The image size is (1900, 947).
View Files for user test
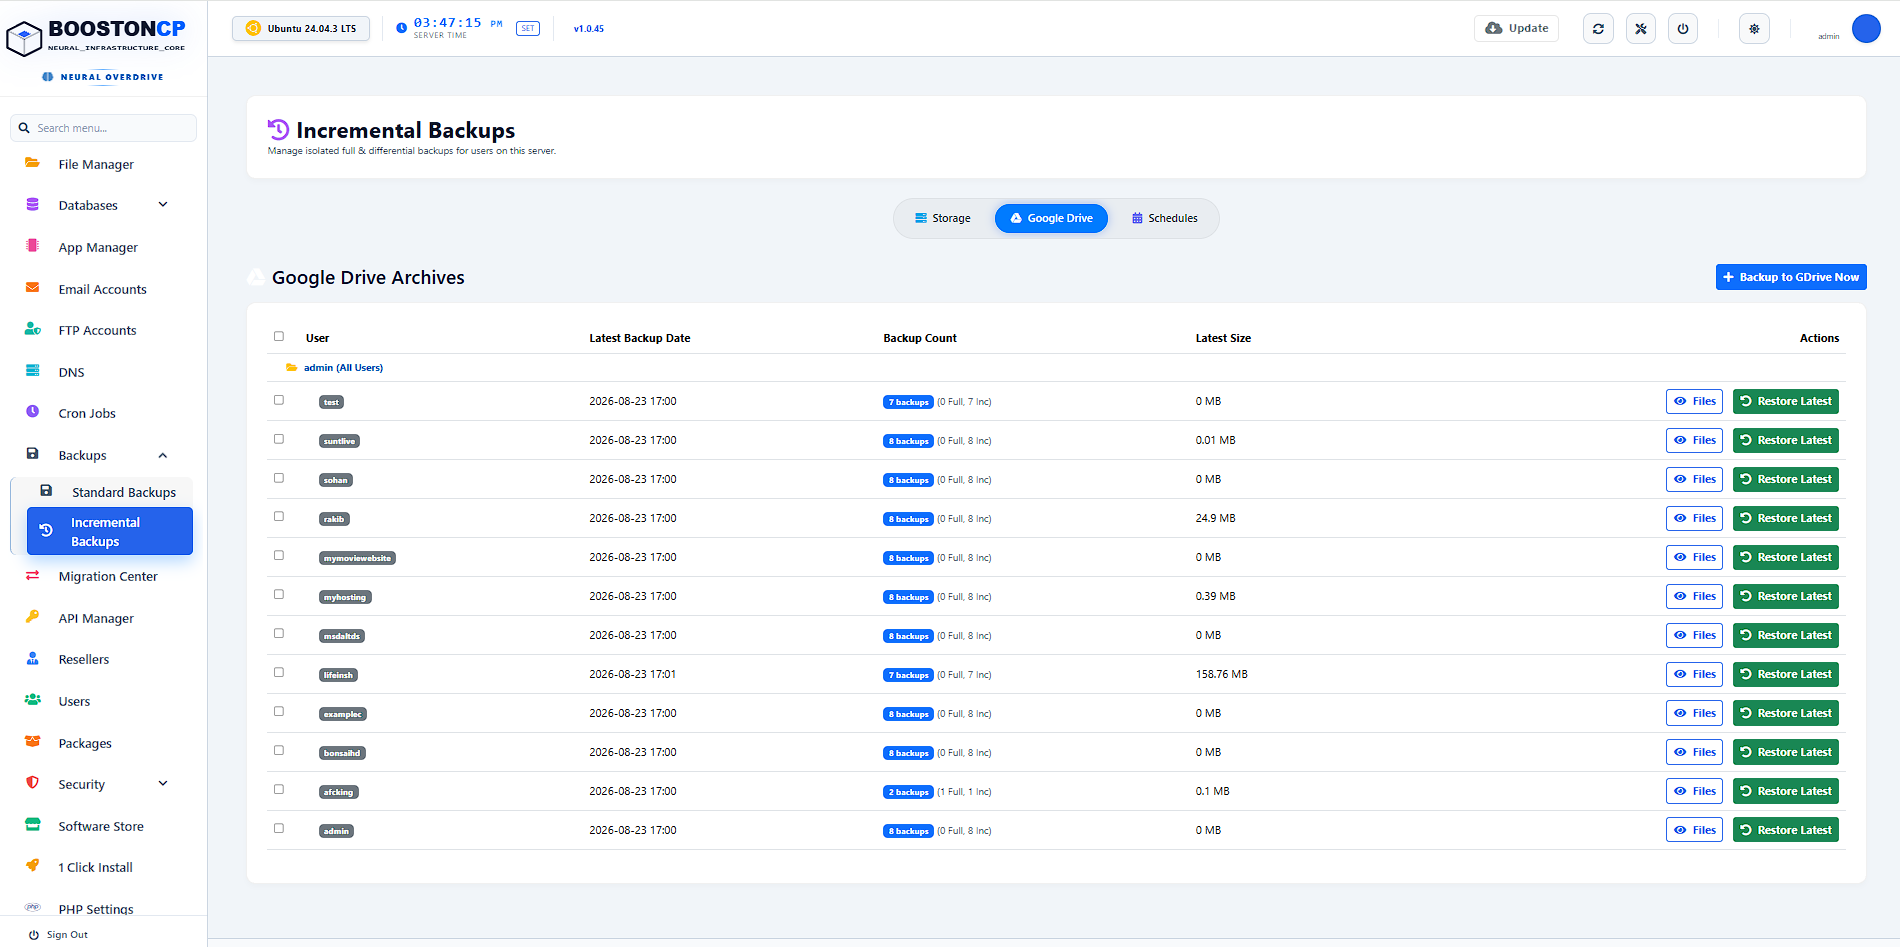coord(1694,401)
